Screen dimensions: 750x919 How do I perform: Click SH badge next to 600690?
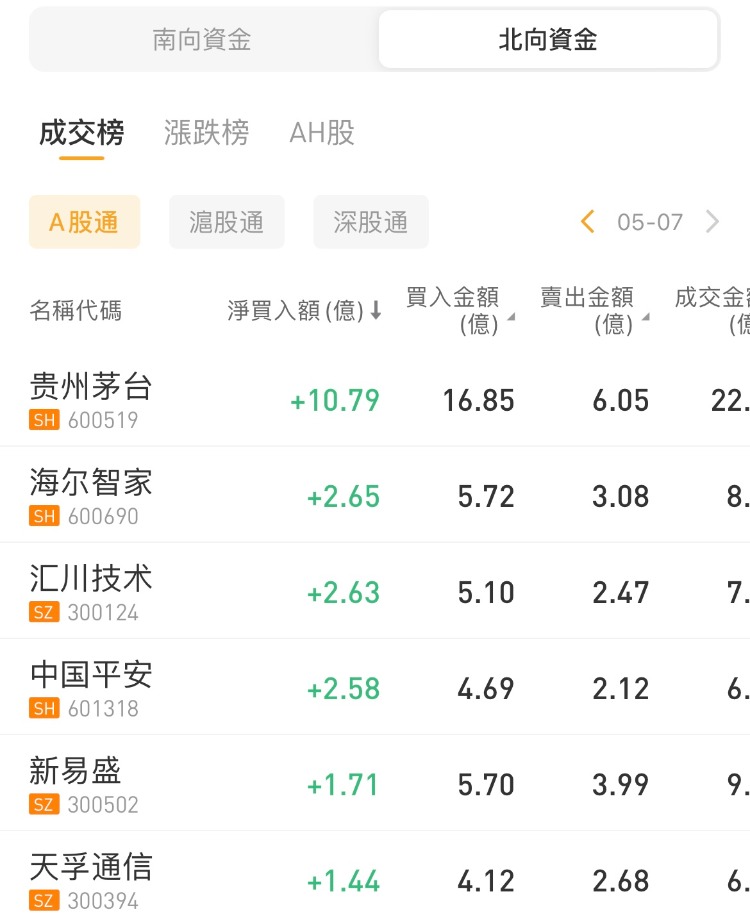click(45, 517)
